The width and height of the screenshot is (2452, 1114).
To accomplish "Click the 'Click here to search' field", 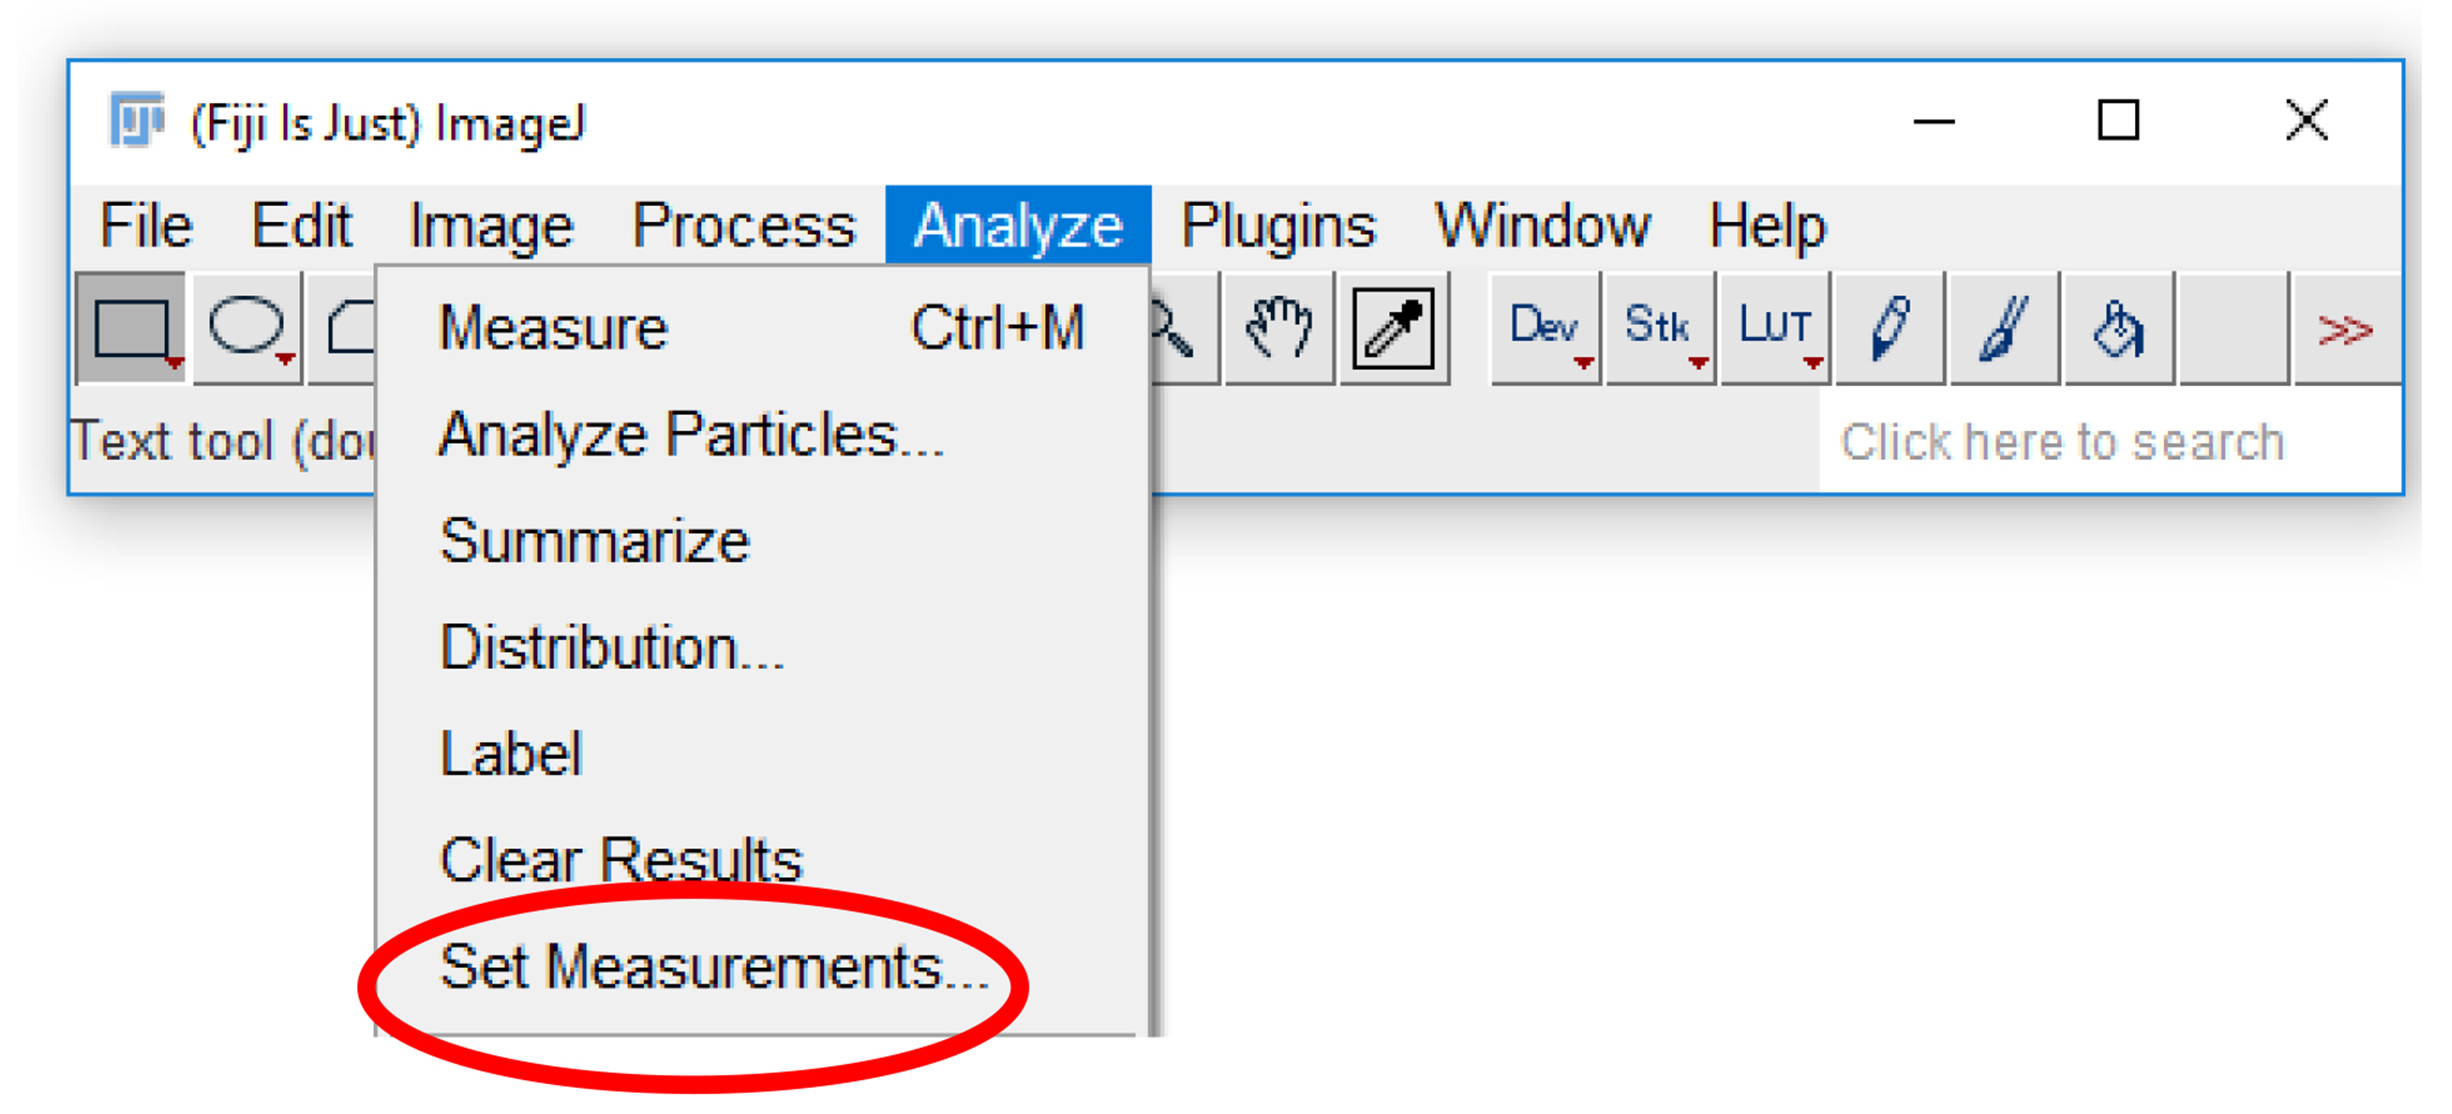I will [2110, 441].
